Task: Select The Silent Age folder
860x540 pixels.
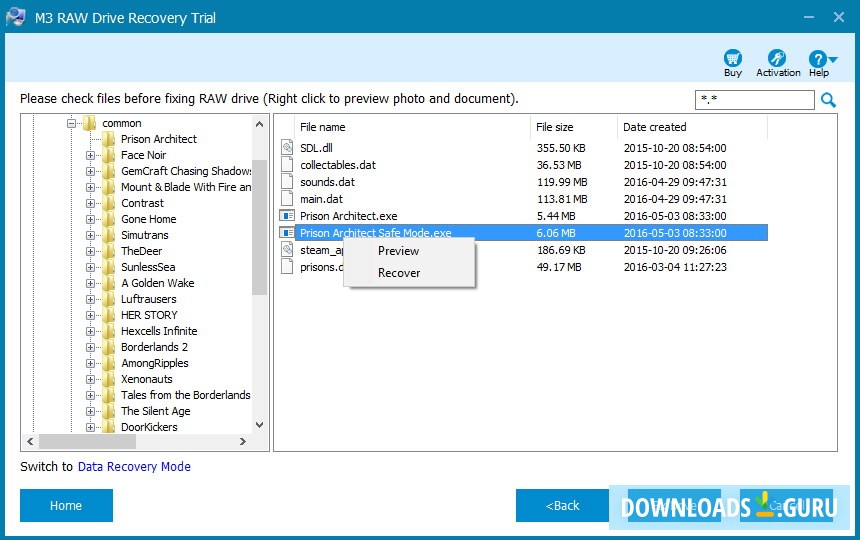Action: click(156, 411)
